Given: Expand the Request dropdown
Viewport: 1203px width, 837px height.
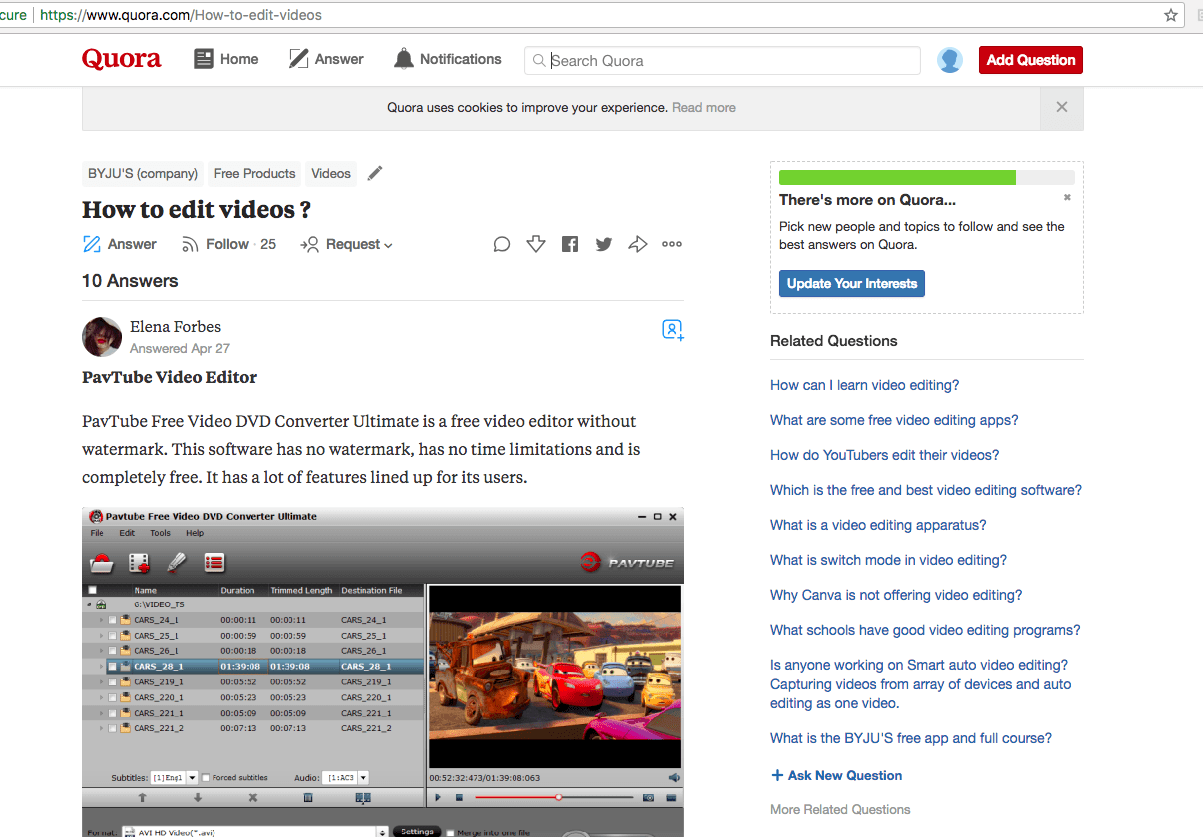Looking at the screenshot, I should coord(346,244).
